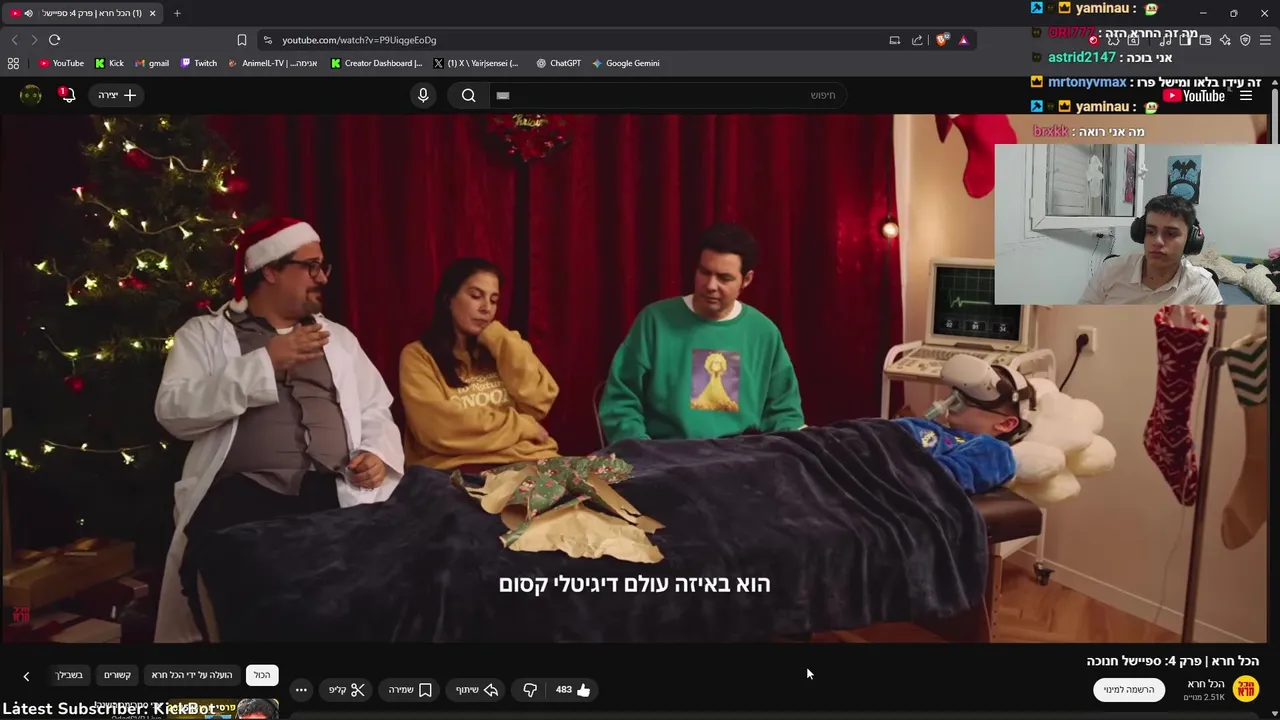Open the YouTube hamburger guide menu

click(x=1246, y=96)
